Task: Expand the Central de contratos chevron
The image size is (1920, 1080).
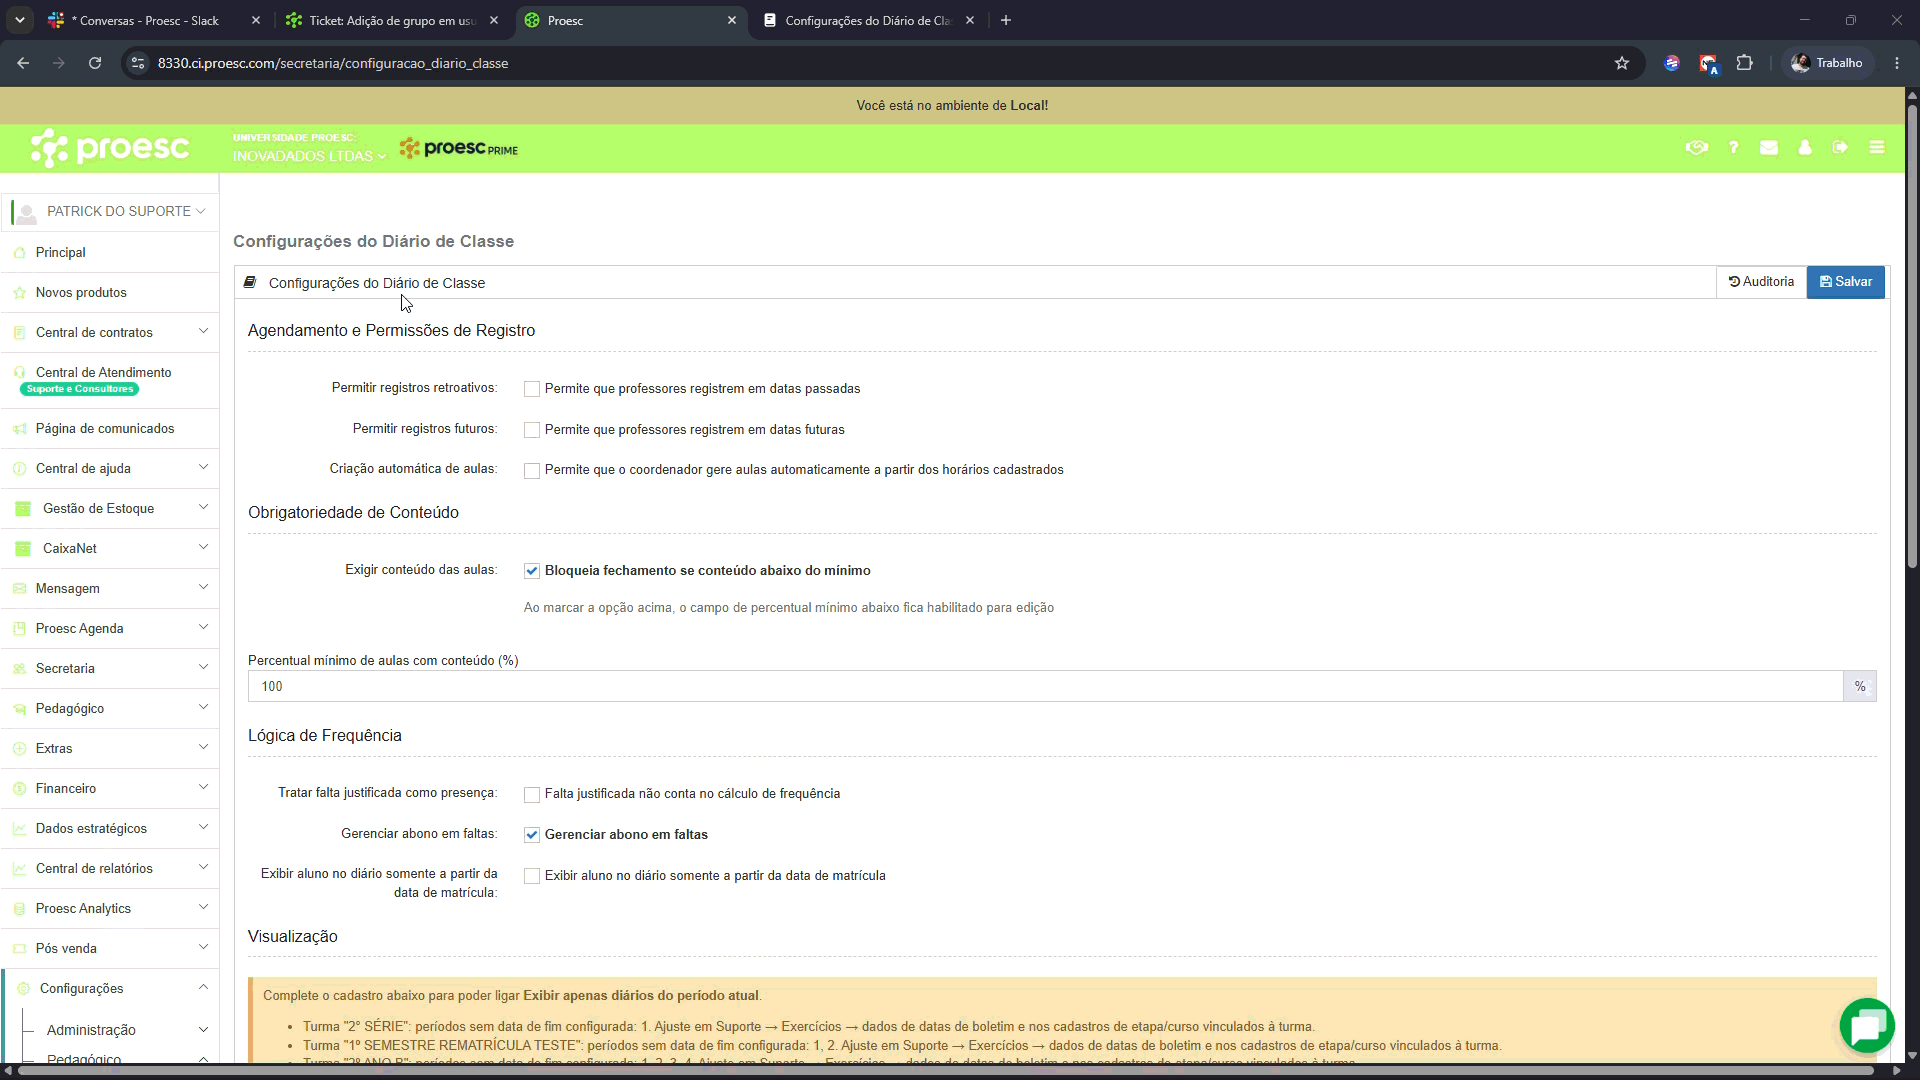Action: coord(203,331)
